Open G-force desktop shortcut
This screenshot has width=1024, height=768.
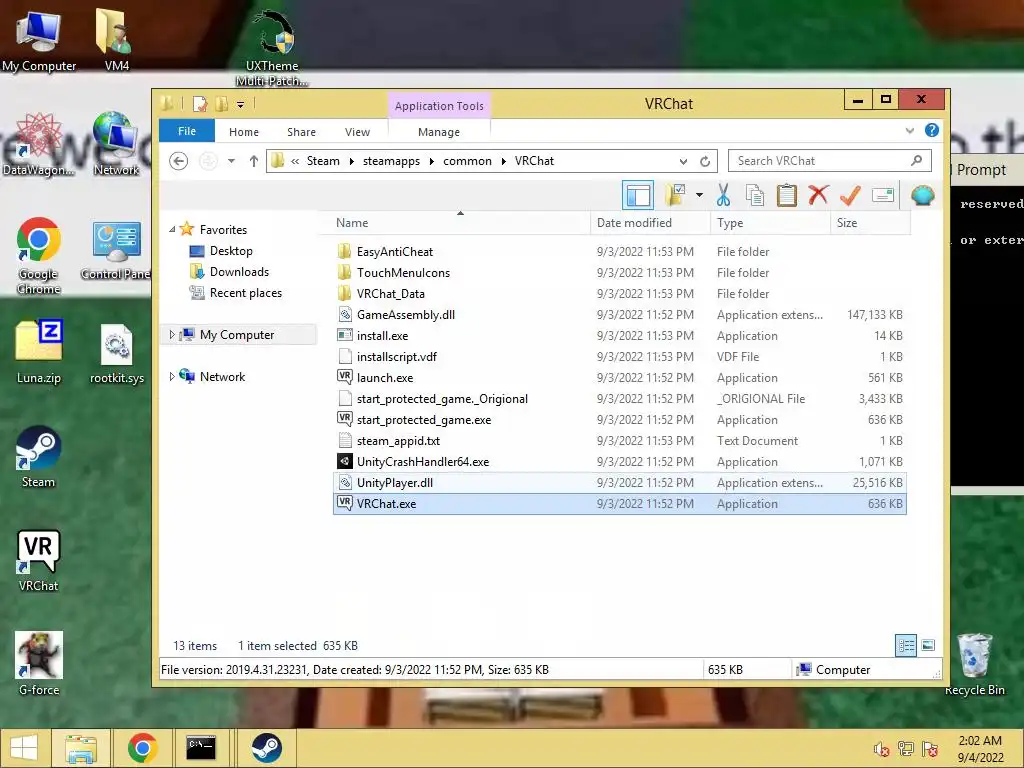(39, 664)
